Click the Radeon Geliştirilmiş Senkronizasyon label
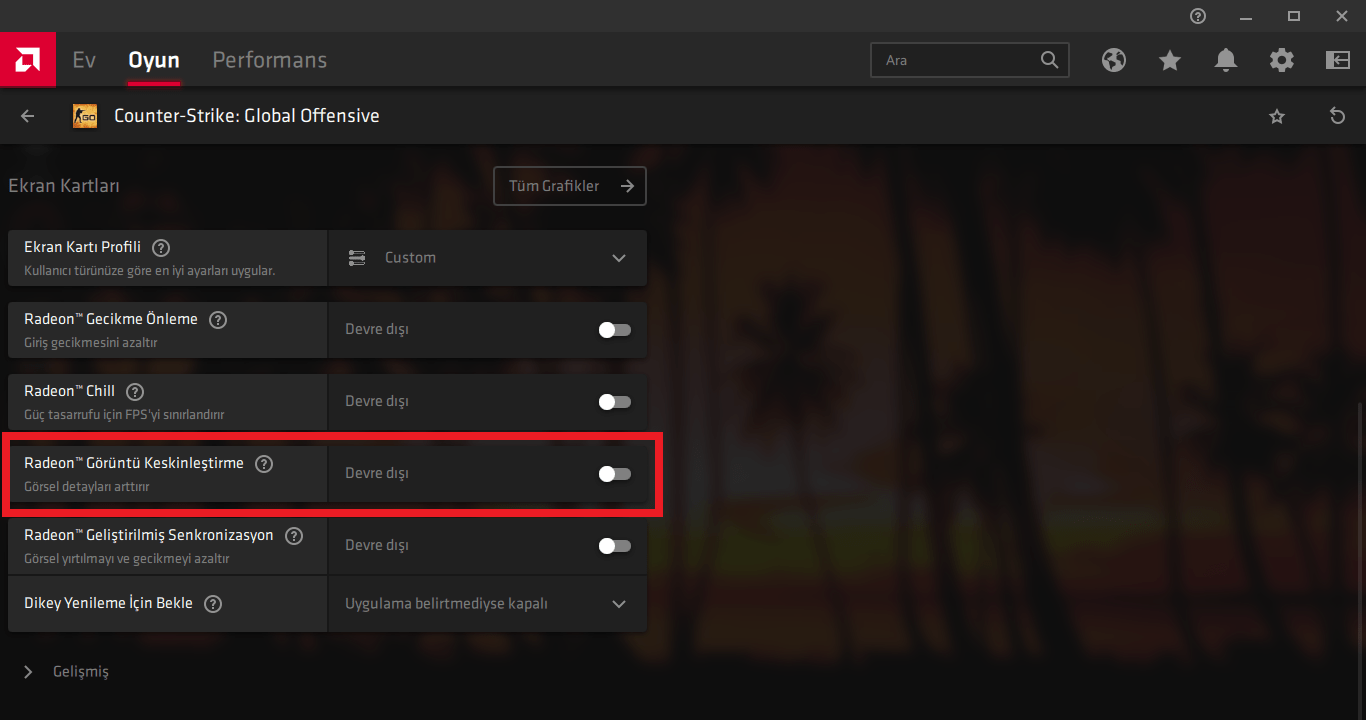1366x720 pixels. (x=149, y=535)
